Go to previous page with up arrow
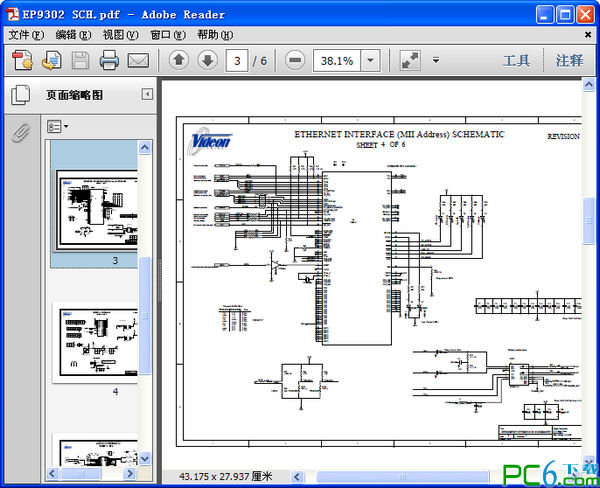The image size is (600, 488). pyautogui.click(x=178, y=61)
